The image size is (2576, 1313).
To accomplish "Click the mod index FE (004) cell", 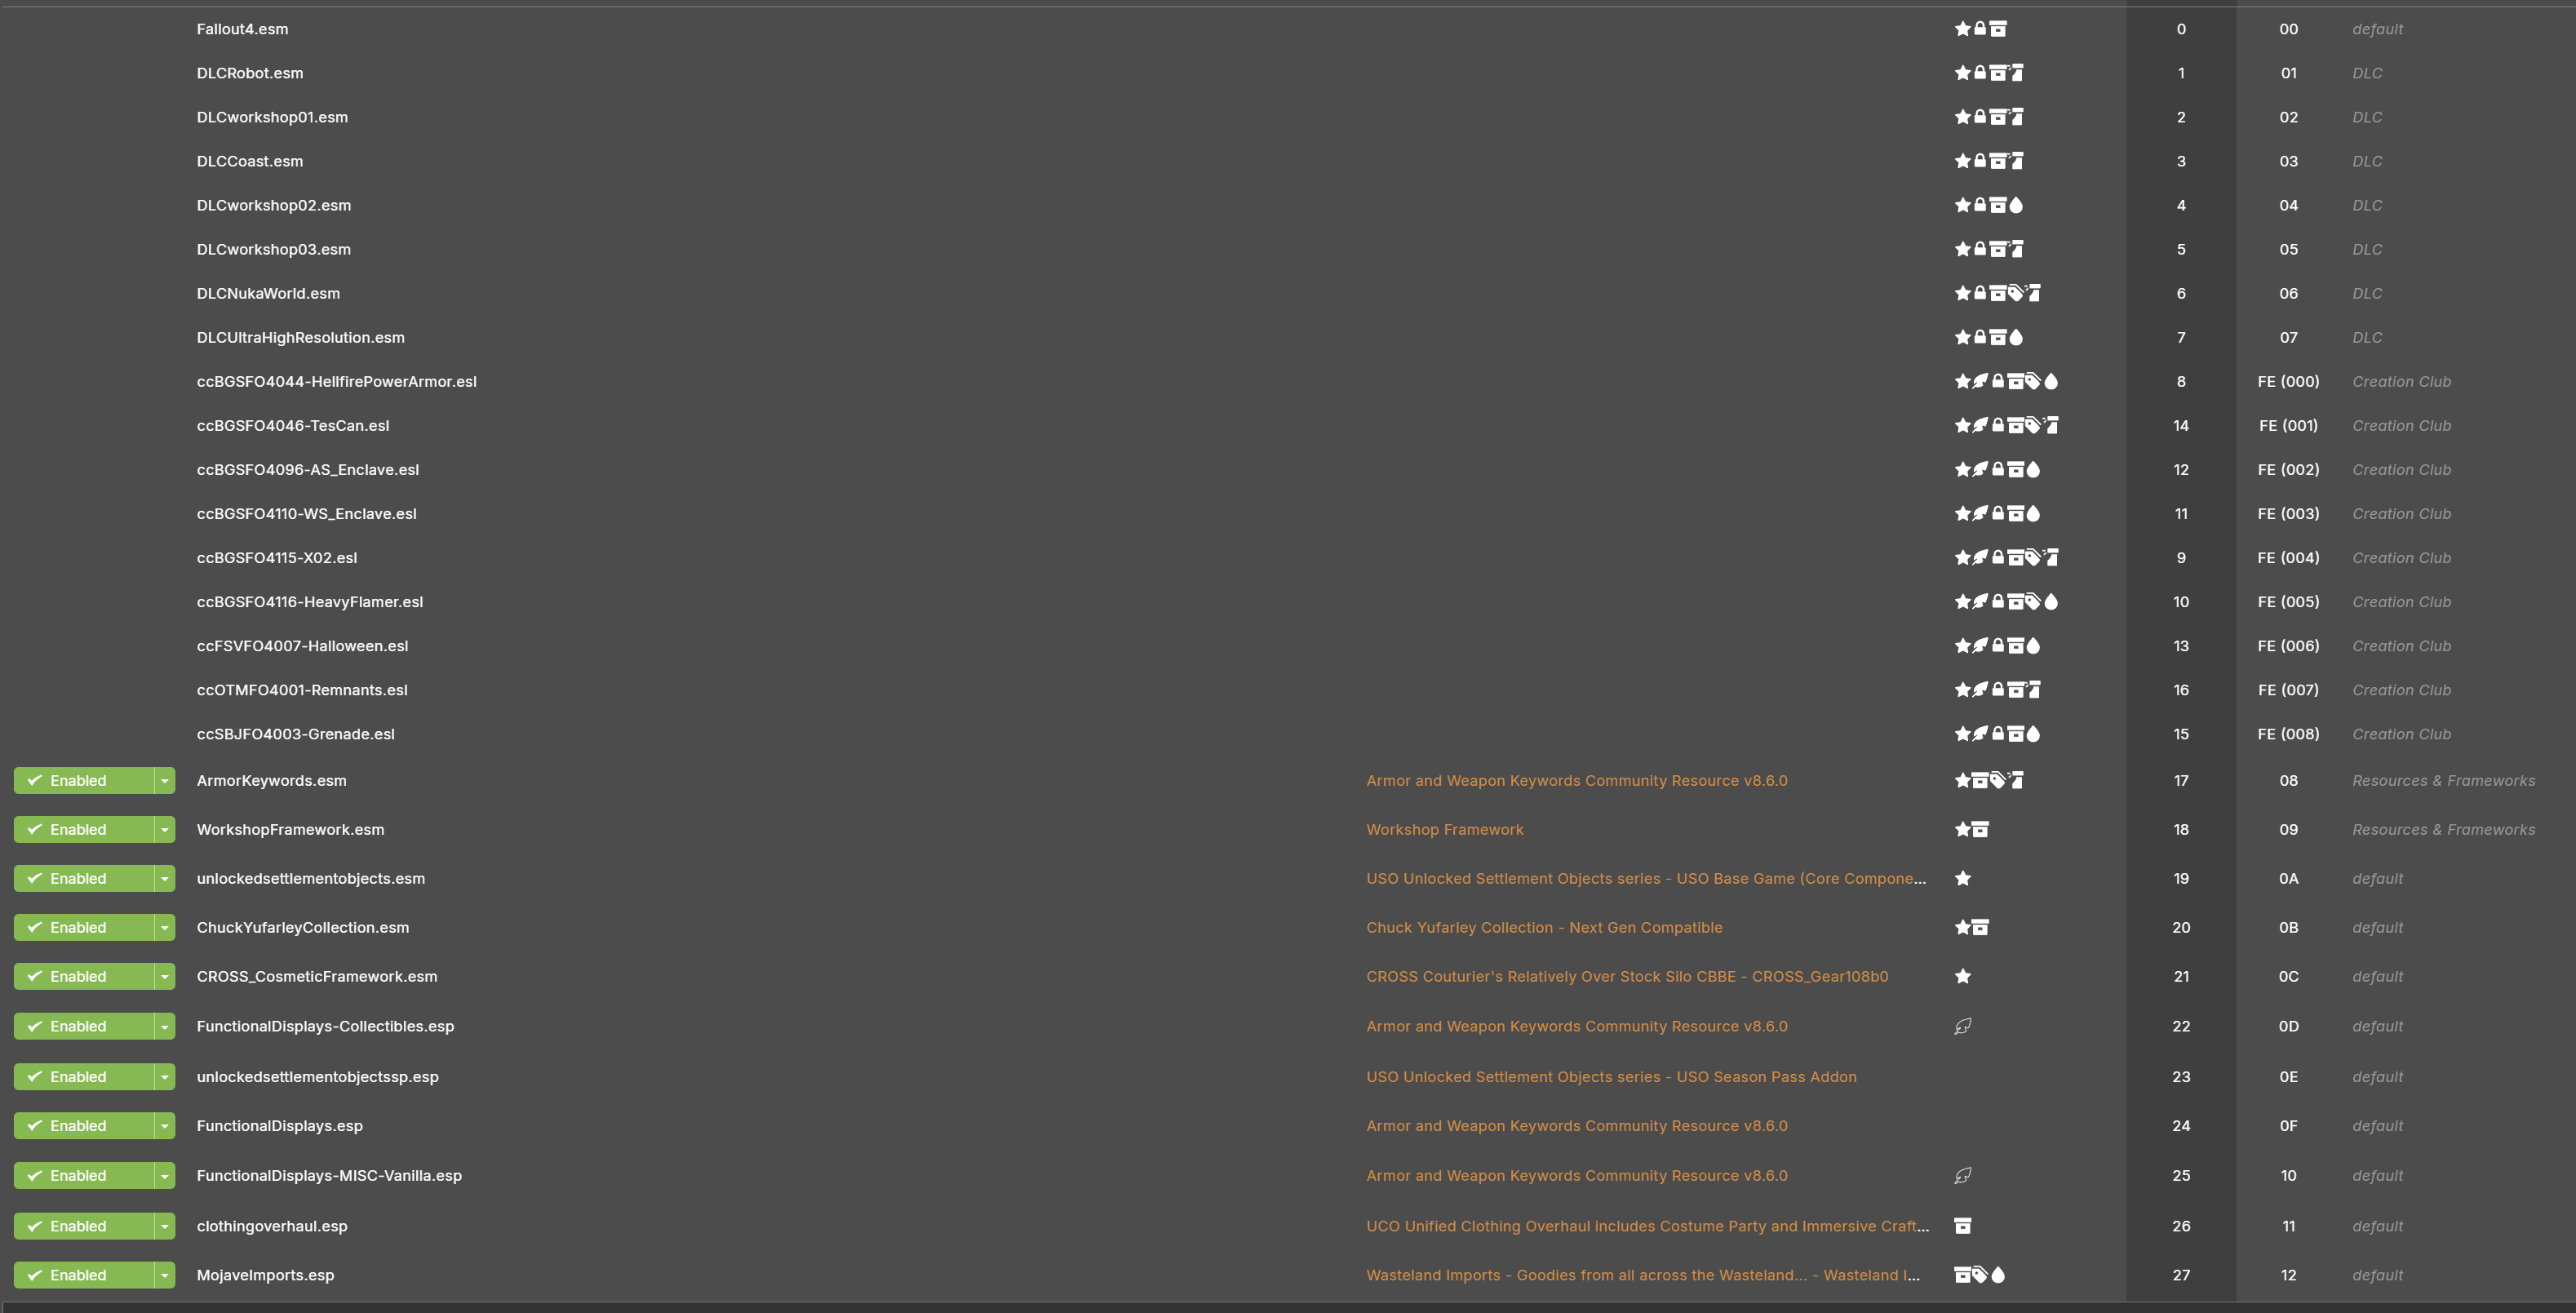I will (x=2288, y=557).
